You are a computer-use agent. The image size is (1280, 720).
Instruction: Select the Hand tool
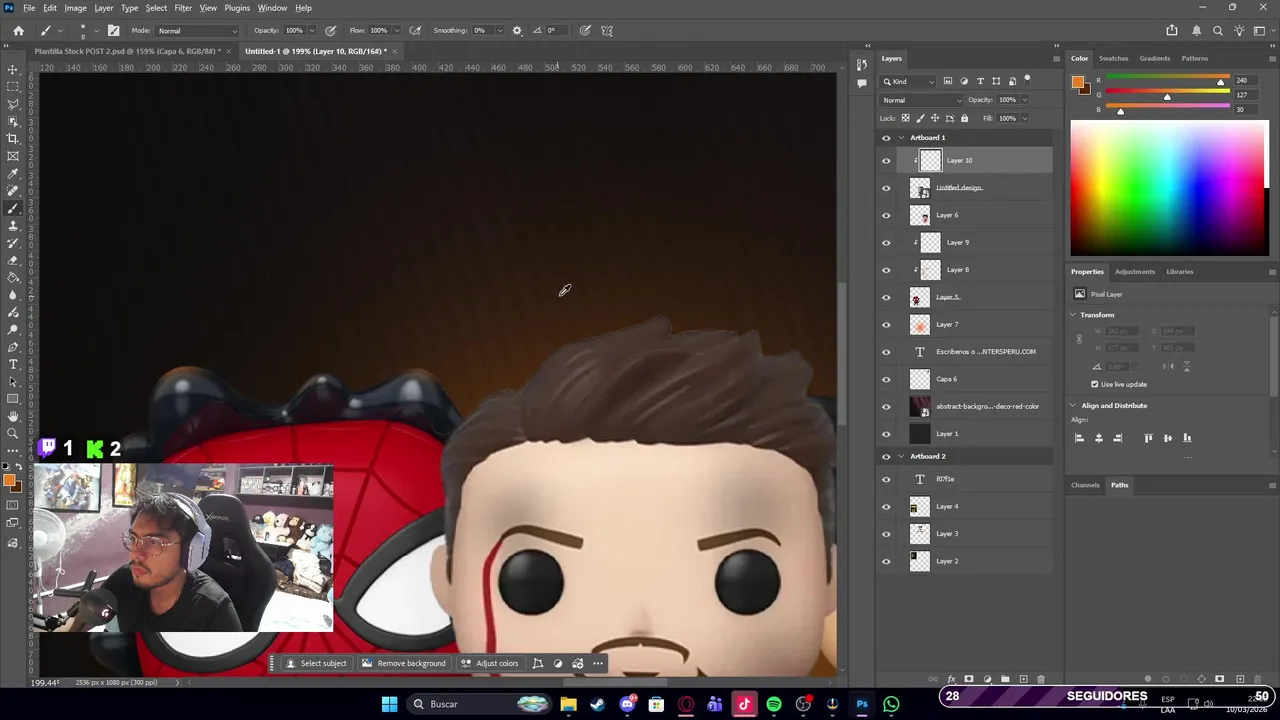pos(13,416)
